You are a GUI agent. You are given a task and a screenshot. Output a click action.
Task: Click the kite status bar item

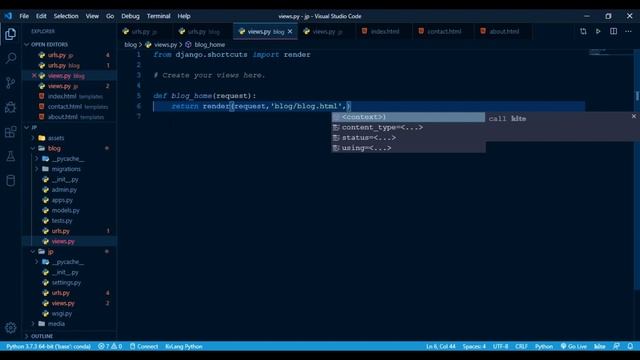[x=599, y=347]
